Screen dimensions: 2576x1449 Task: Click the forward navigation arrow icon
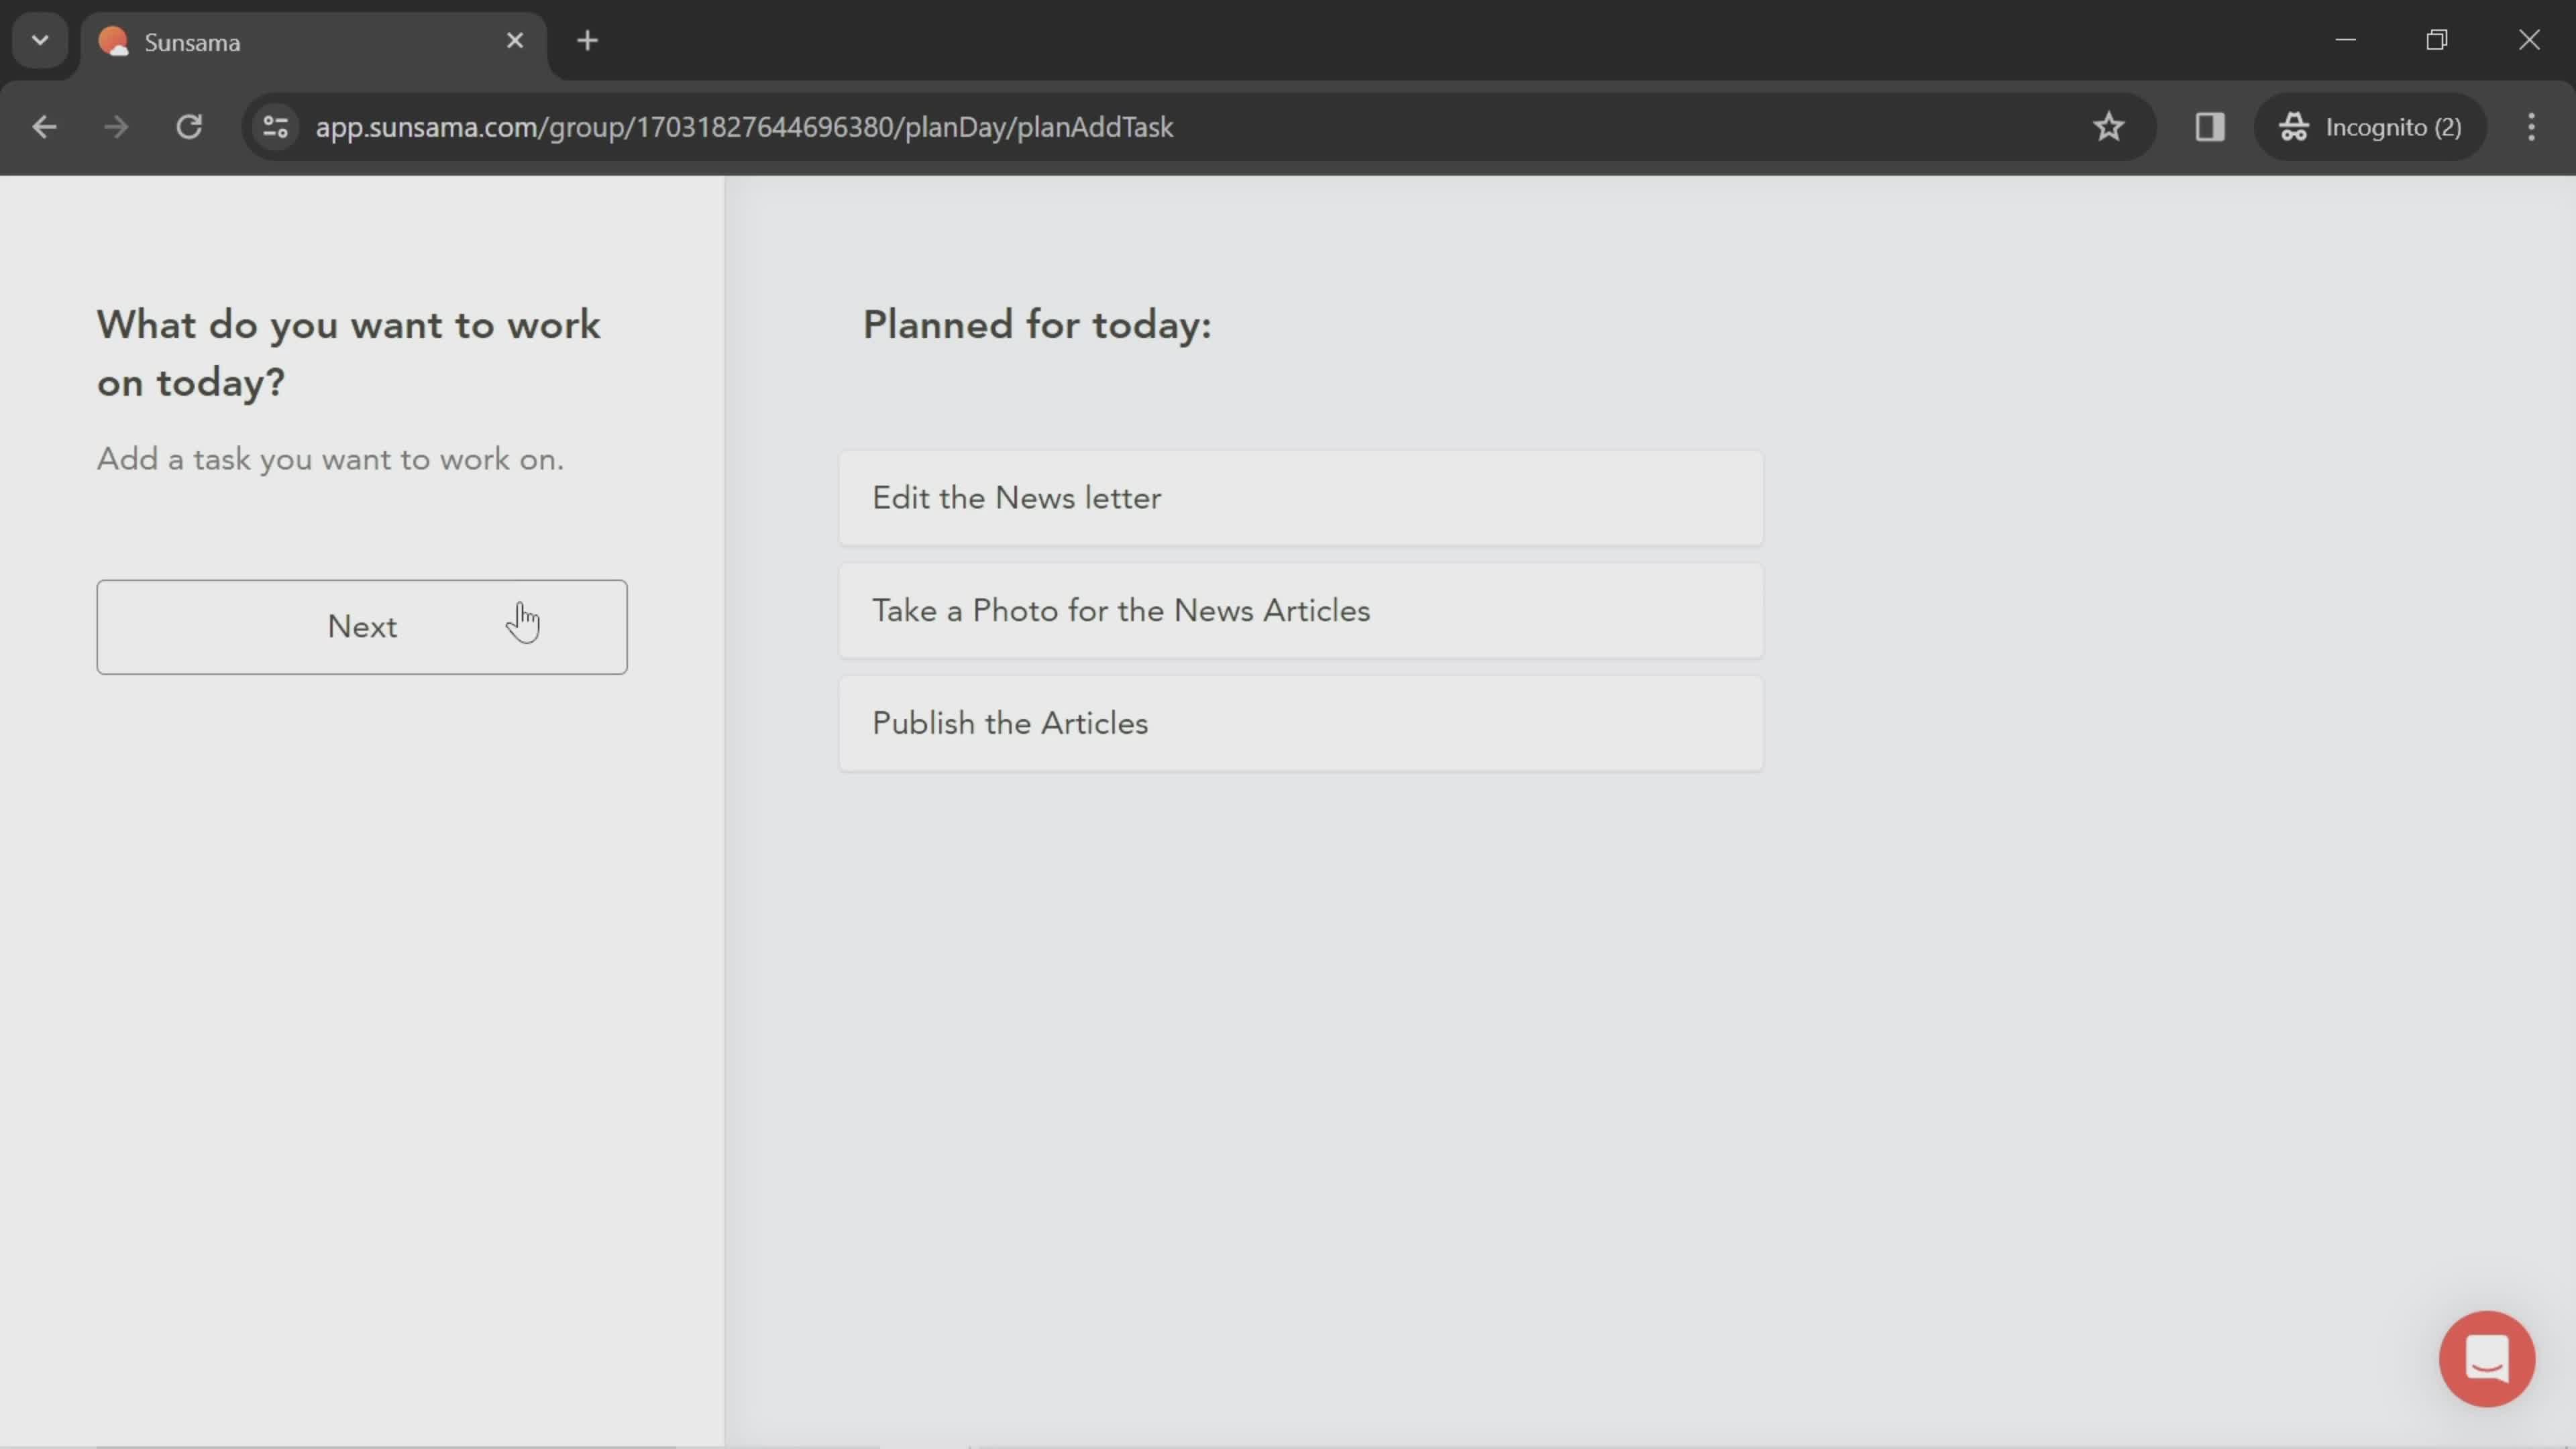113,125
